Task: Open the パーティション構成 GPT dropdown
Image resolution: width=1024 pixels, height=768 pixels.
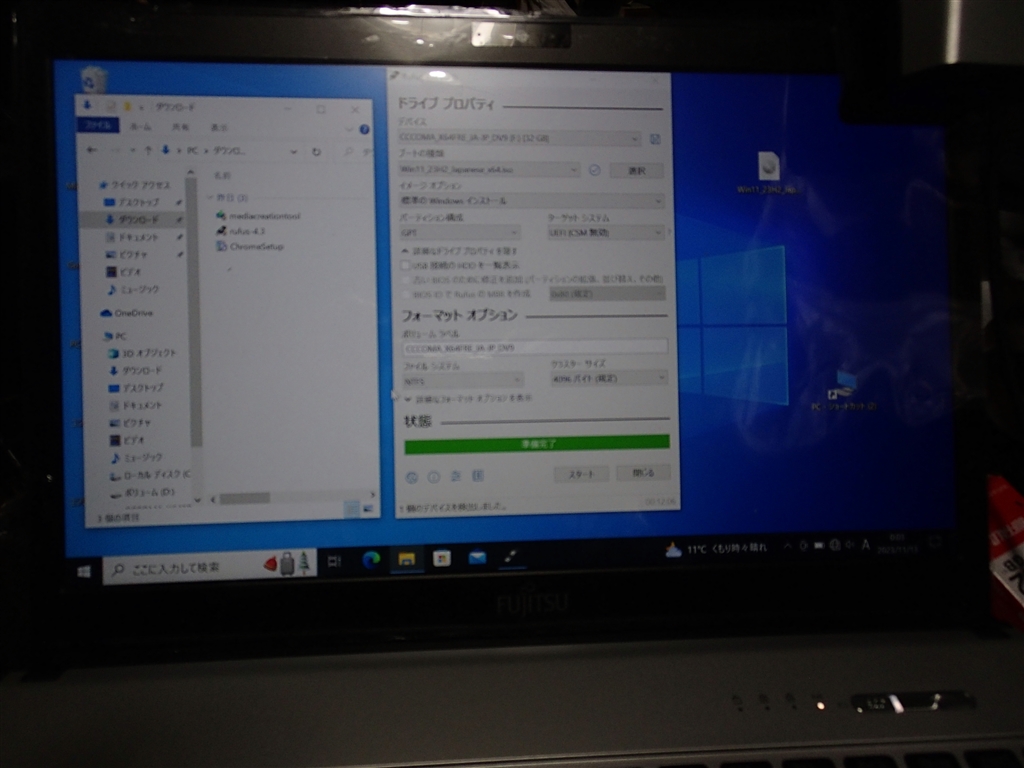Action: [x=460, y=232]
